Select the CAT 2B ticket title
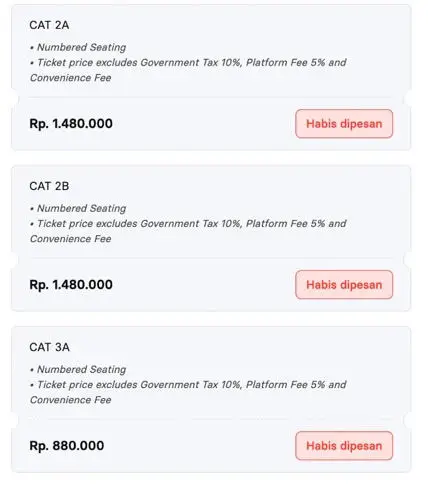Image resolution: width=428 pixels, height=485 pixels. tap(49, 186)
